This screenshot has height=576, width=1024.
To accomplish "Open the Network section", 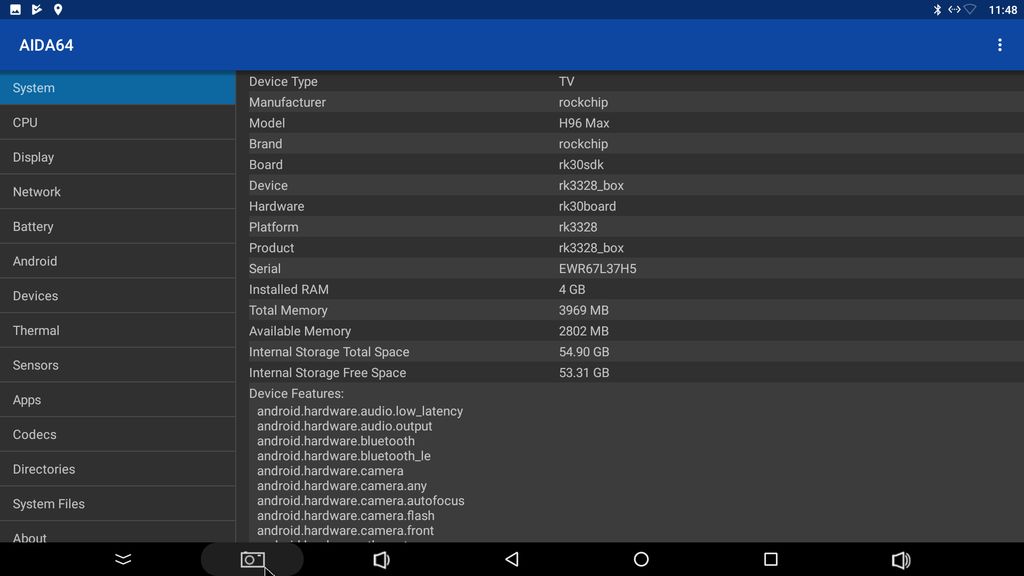I will 118,191.
